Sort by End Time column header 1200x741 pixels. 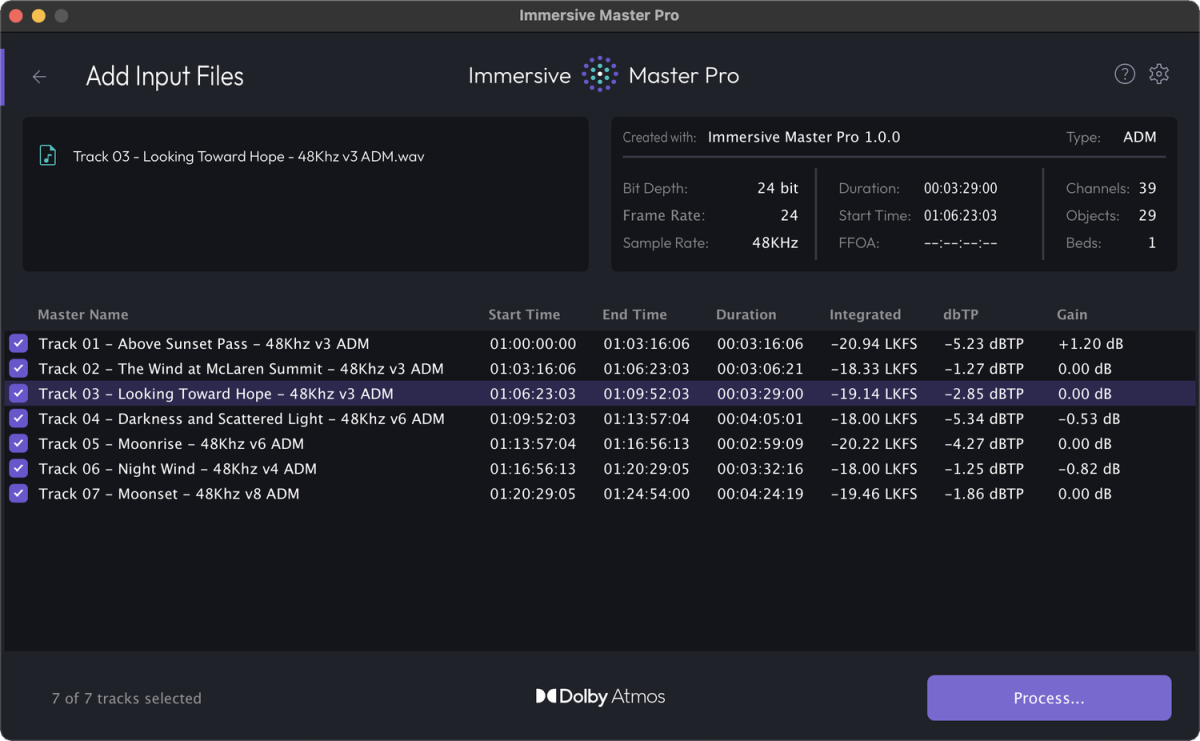tap(634, 314)
